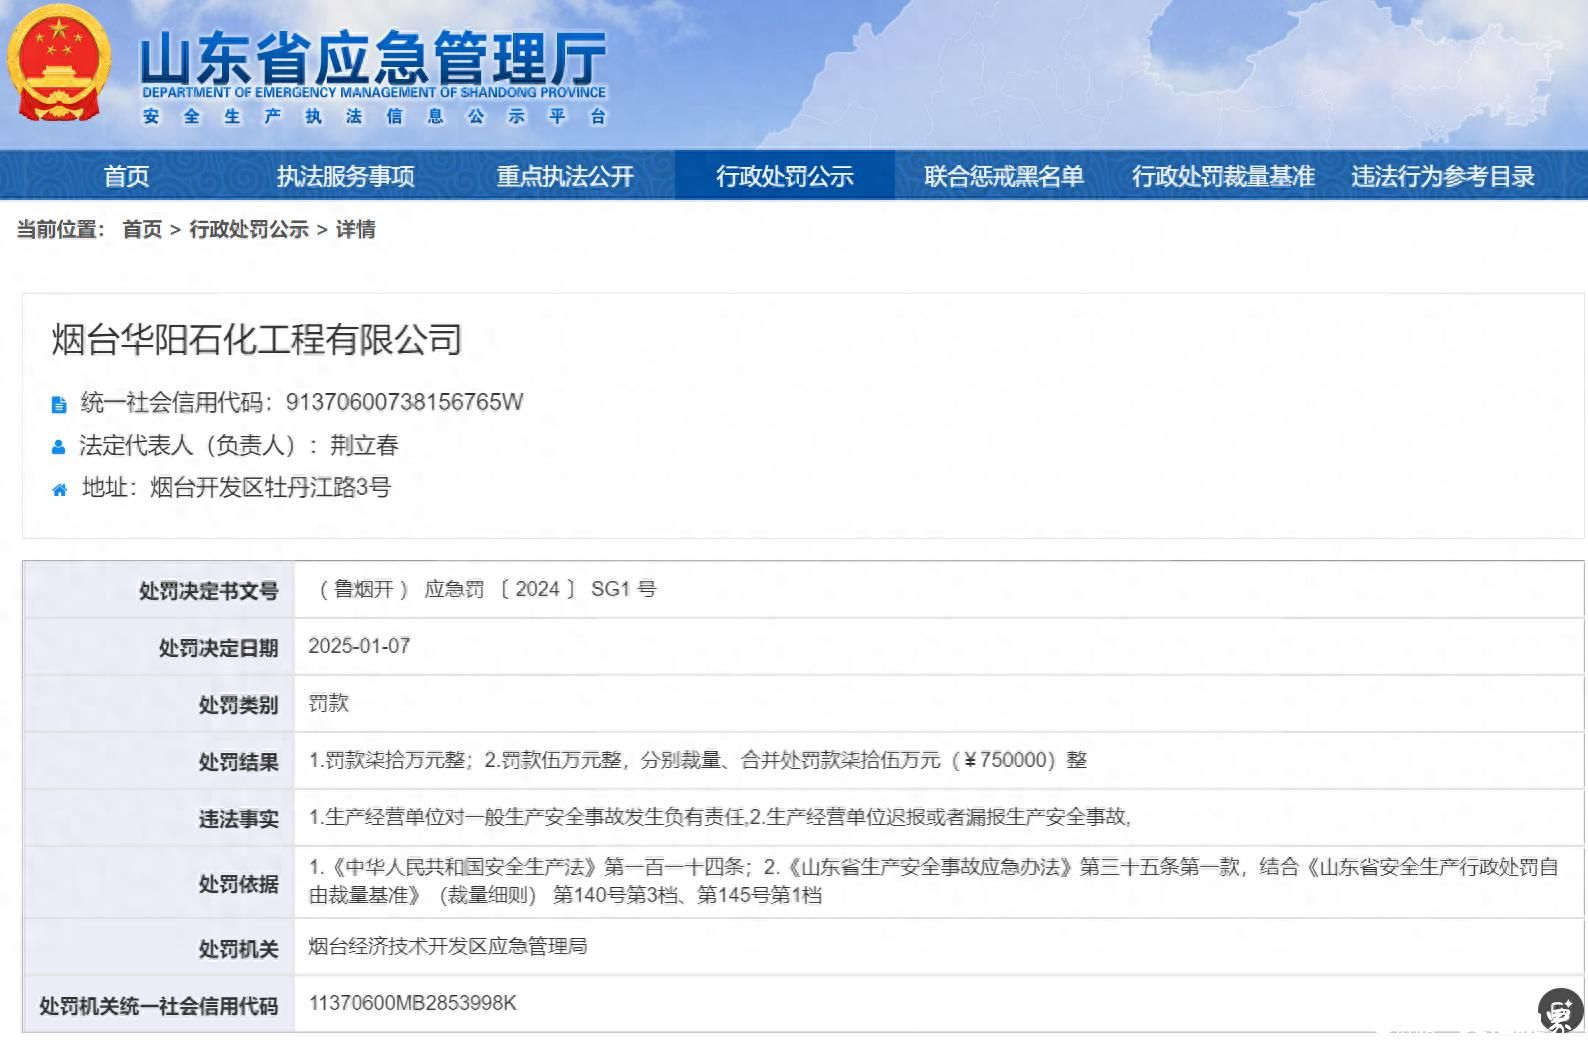Screen dimensions: 1588x1054
Task: Click the date value 2025-01-07
Action: [x=359, y=646]
